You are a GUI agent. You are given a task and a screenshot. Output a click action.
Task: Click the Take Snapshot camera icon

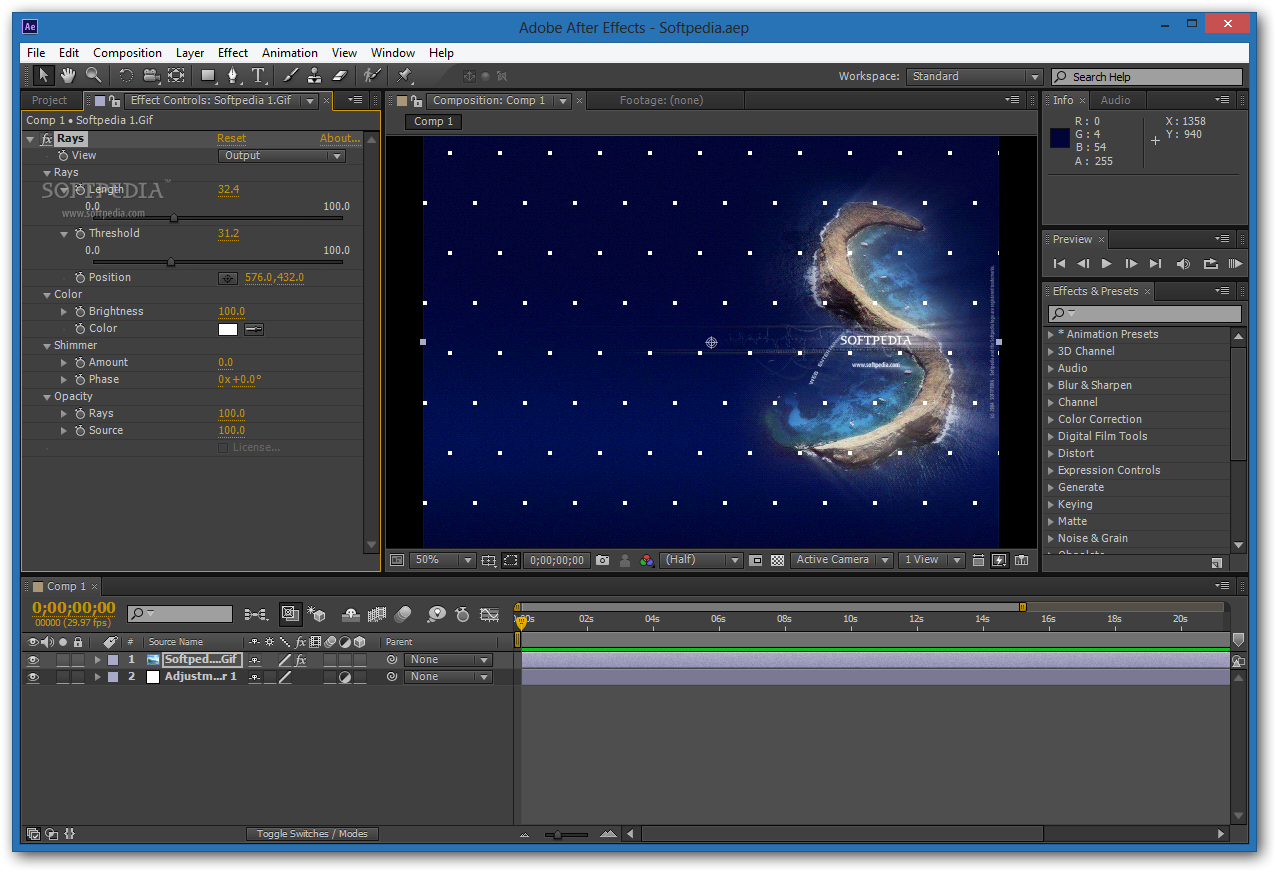coord(602,560)
